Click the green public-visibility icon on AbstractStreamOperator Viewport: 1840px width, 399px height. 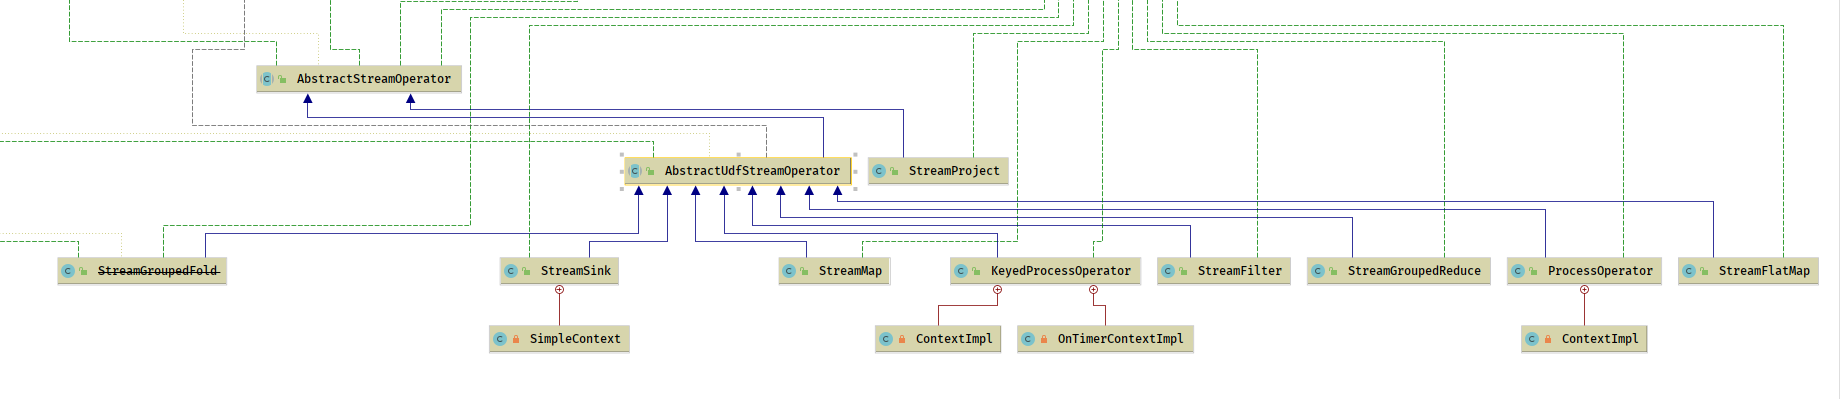(282, 79)
